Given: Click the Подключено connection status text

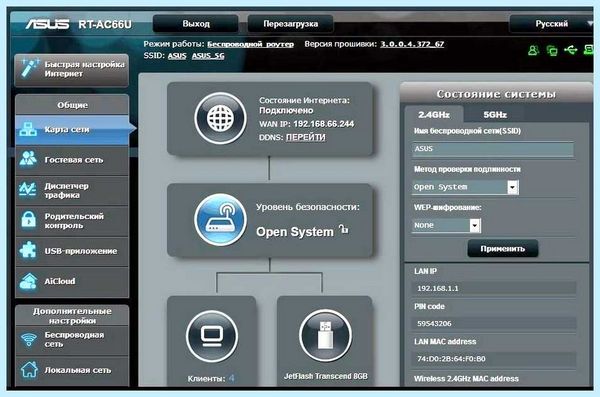Looking at the screenshot, I should [x=286, y=111].
